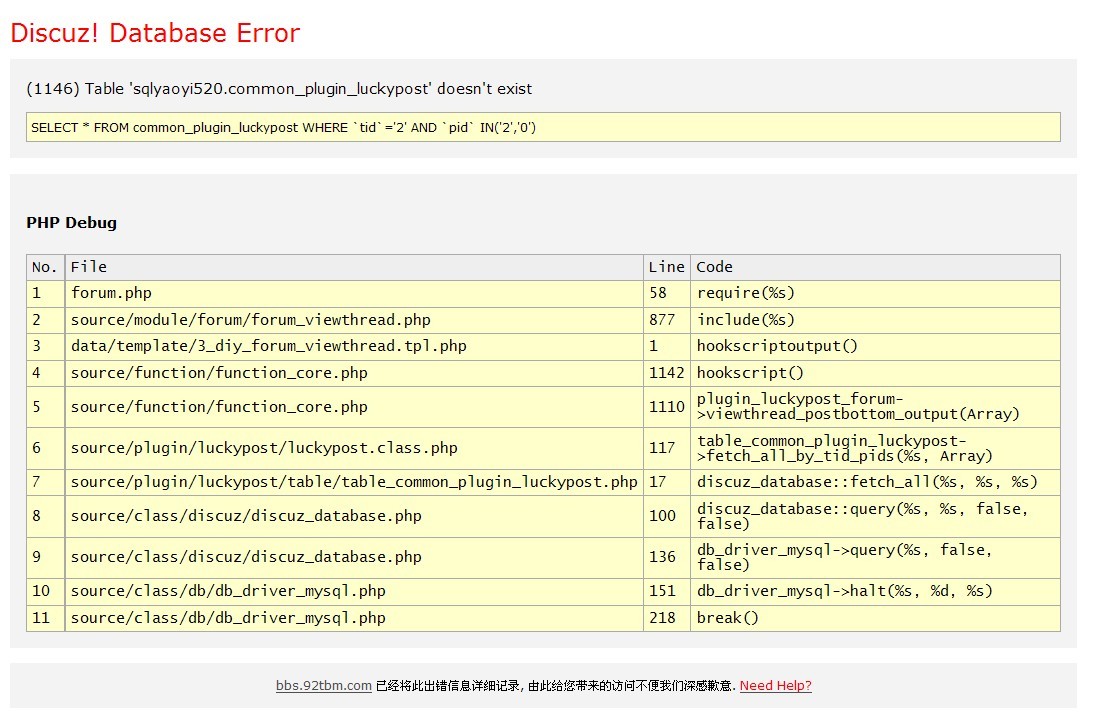Click data/template/3_diy_forum_viewthread.tpl.php cell
1101x716 pixels.
tap(354, 347)
